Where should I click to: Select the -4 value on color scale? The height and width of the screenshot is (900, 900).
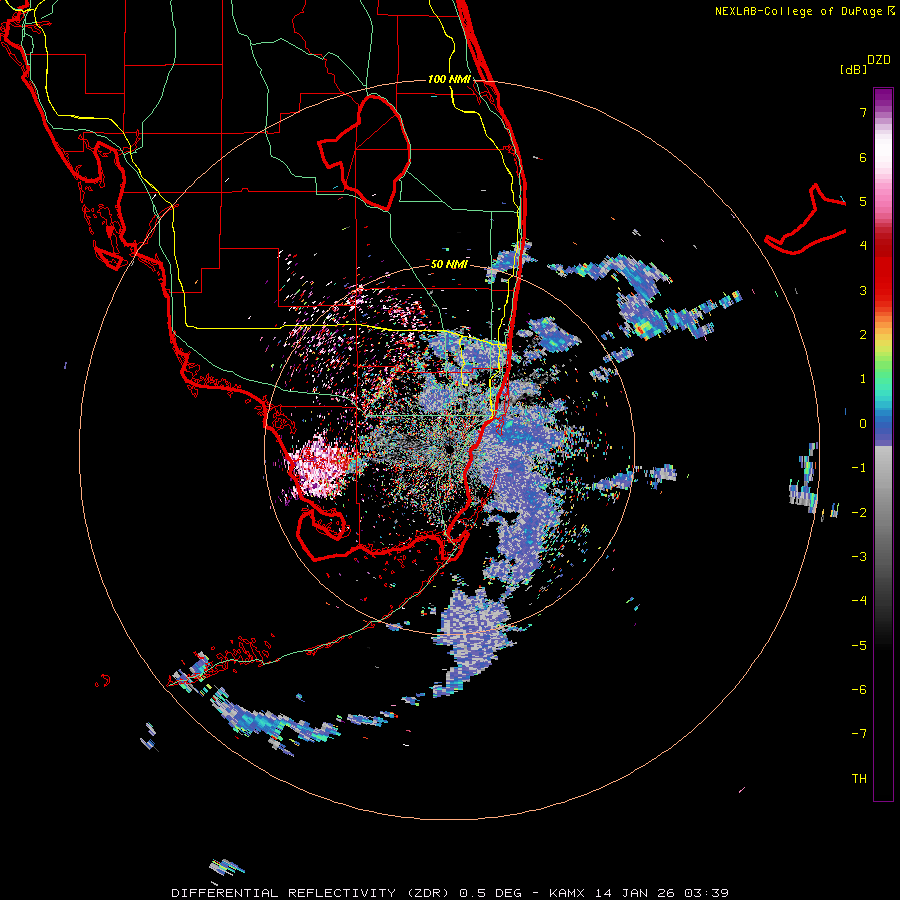click(859, 601)
